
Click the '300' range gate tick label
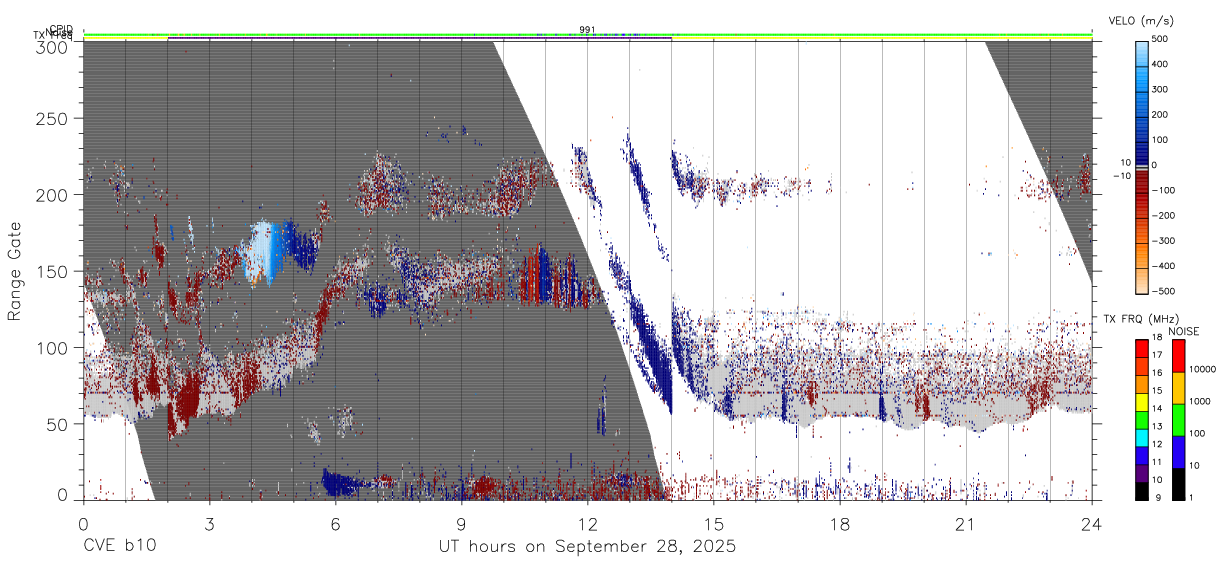tap(54, 47)
